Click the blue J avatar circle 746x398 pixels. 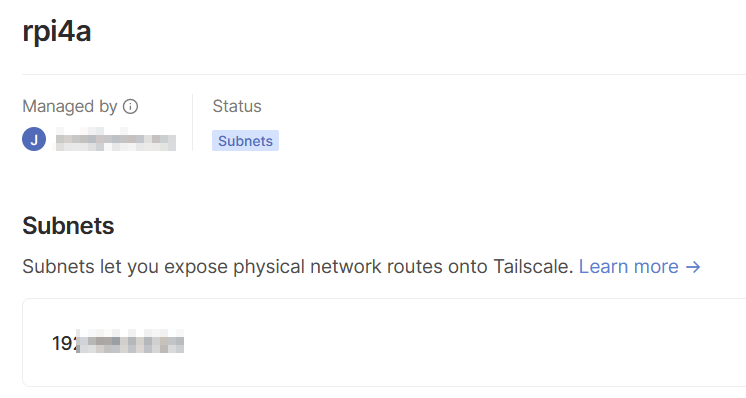pyautogui.click(x=34, y=139)
